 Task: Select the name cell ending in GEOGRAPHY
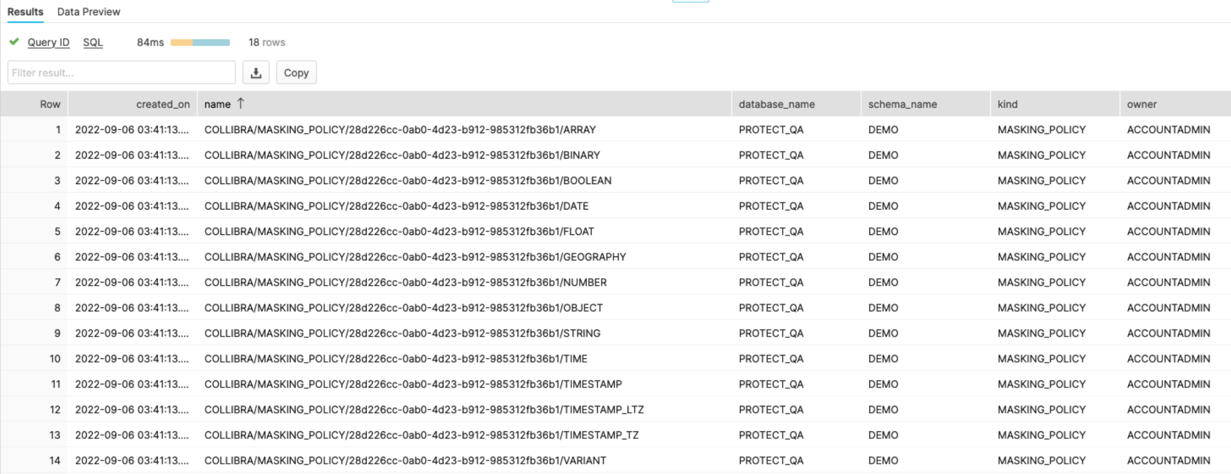(415, 257)
